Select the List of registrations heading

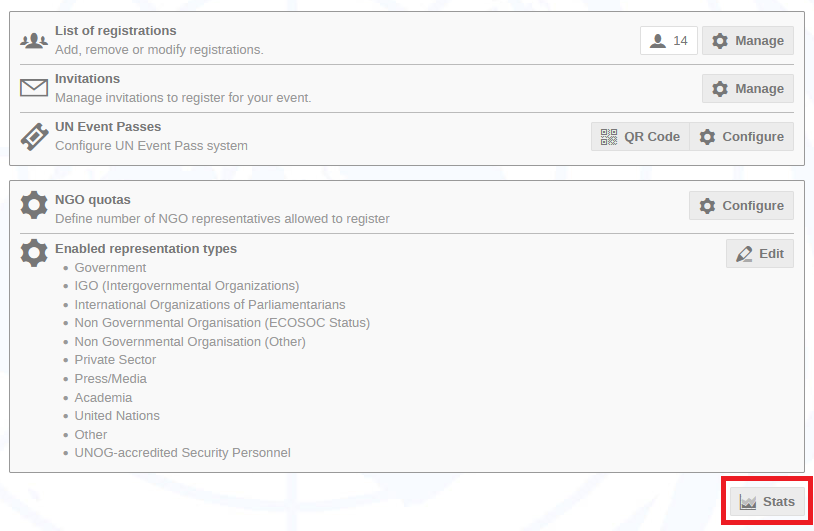click(x=116, y=31)
